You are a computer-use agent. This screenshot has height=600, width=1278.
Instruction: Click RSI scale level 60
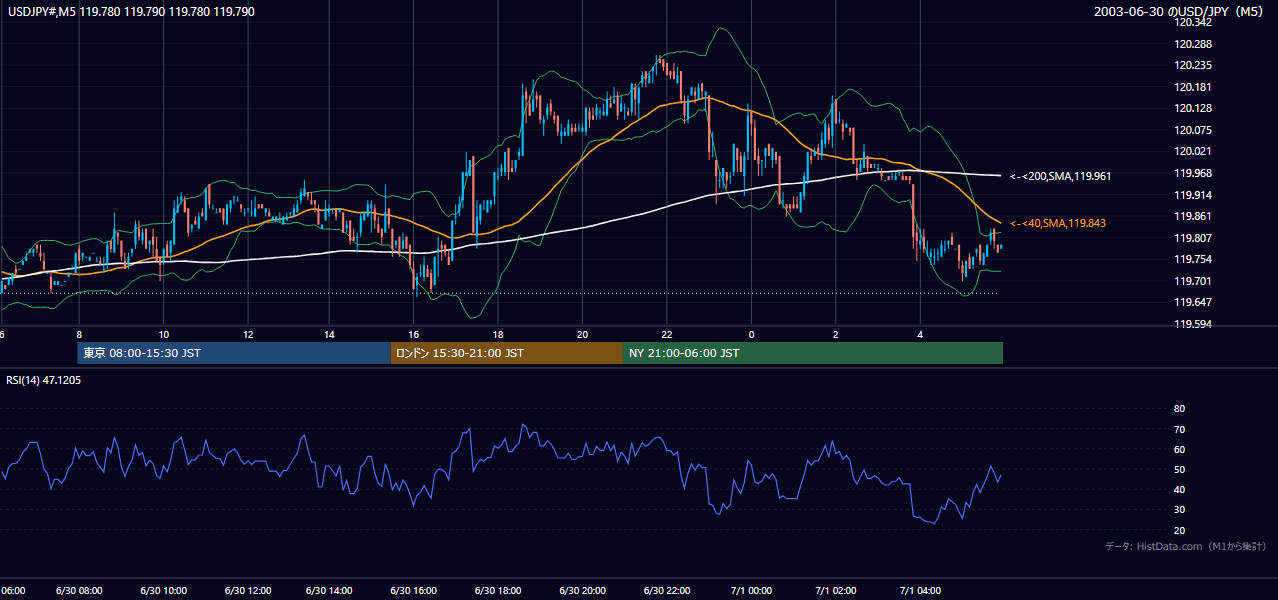[1179, 449]
